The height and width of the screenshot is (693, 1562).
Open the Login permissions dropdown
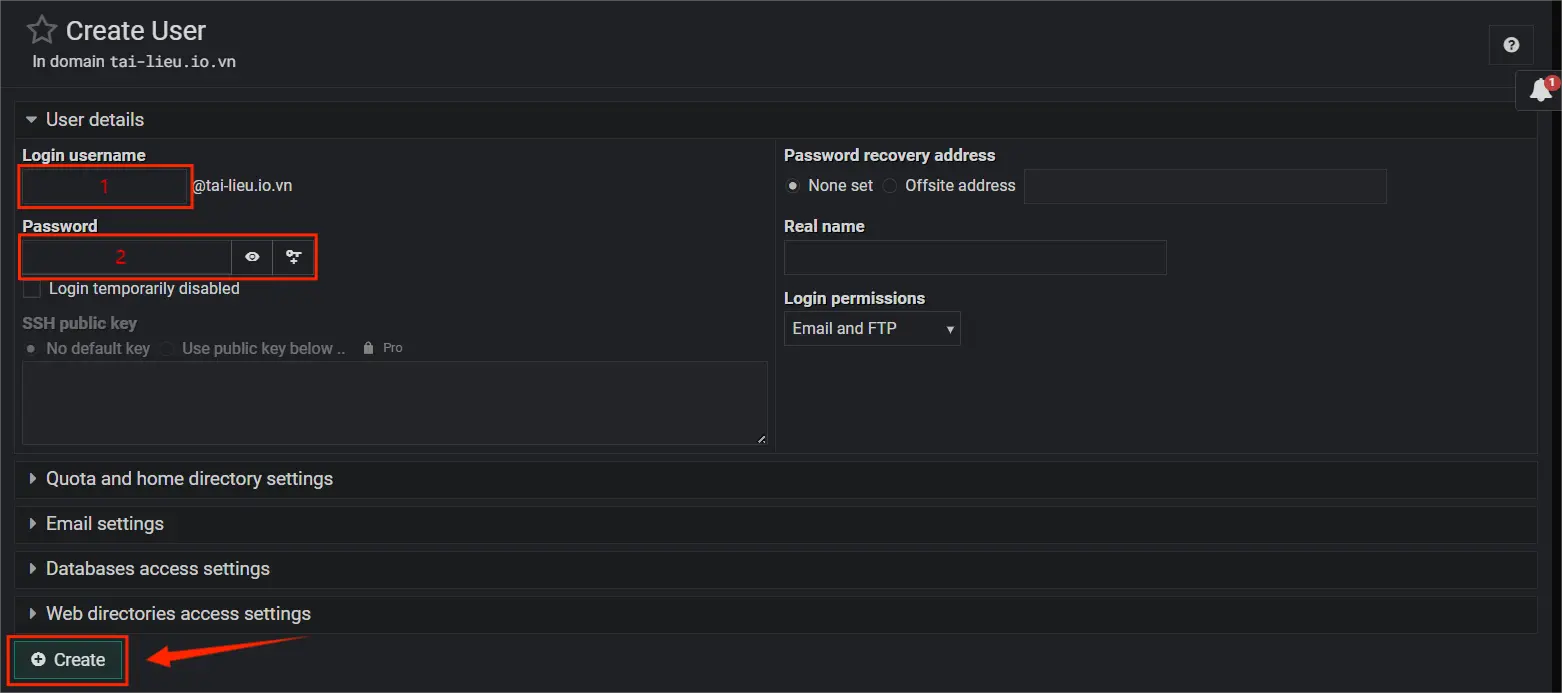(871, 328)
